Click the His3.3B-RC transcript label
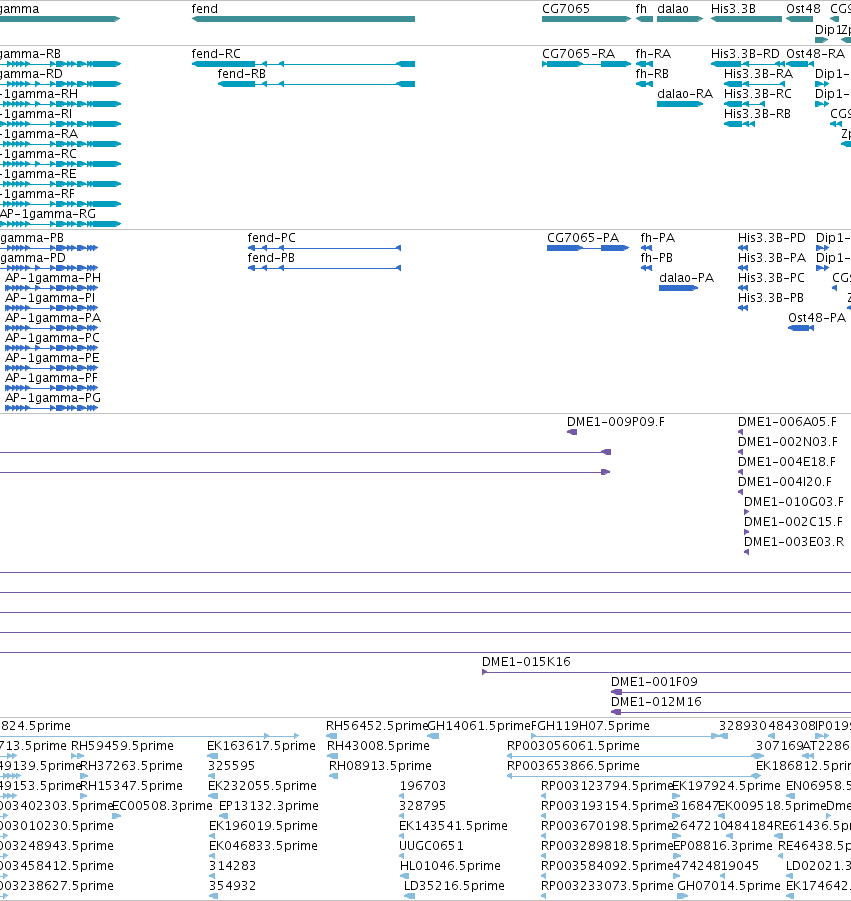The height and width of the screenshot is (901, 851). pos(757,94)
